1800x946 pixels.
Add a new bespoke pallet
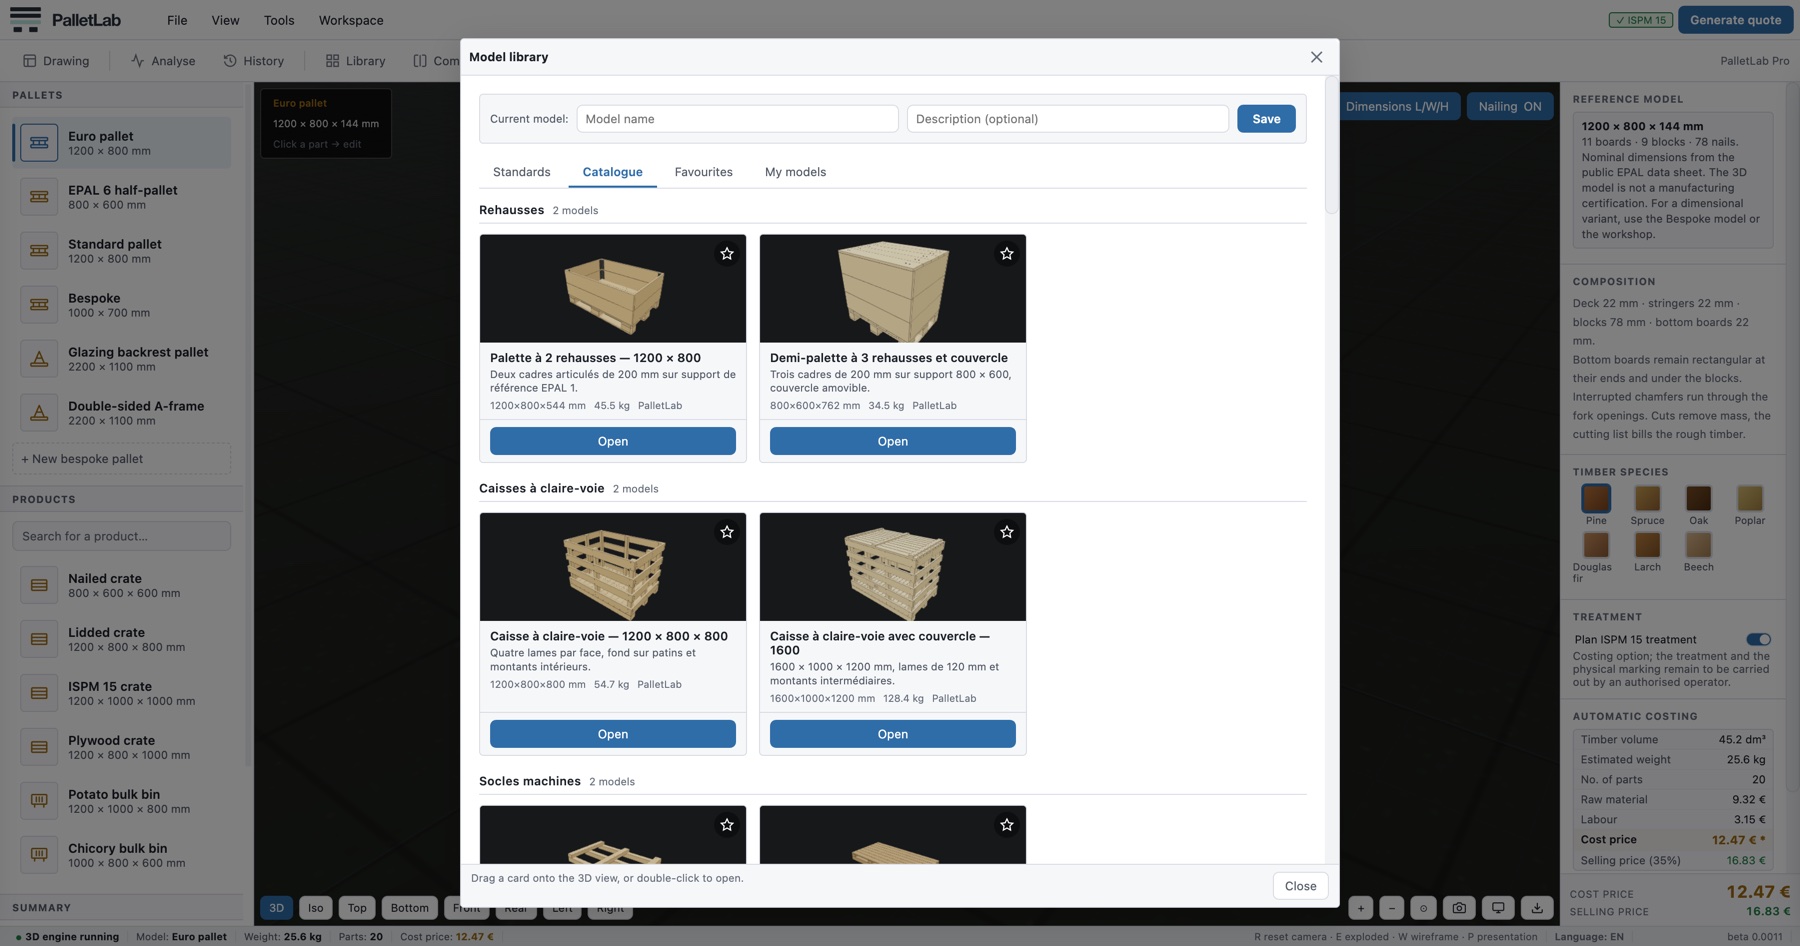pyautogui.click(x=121, y=459)
